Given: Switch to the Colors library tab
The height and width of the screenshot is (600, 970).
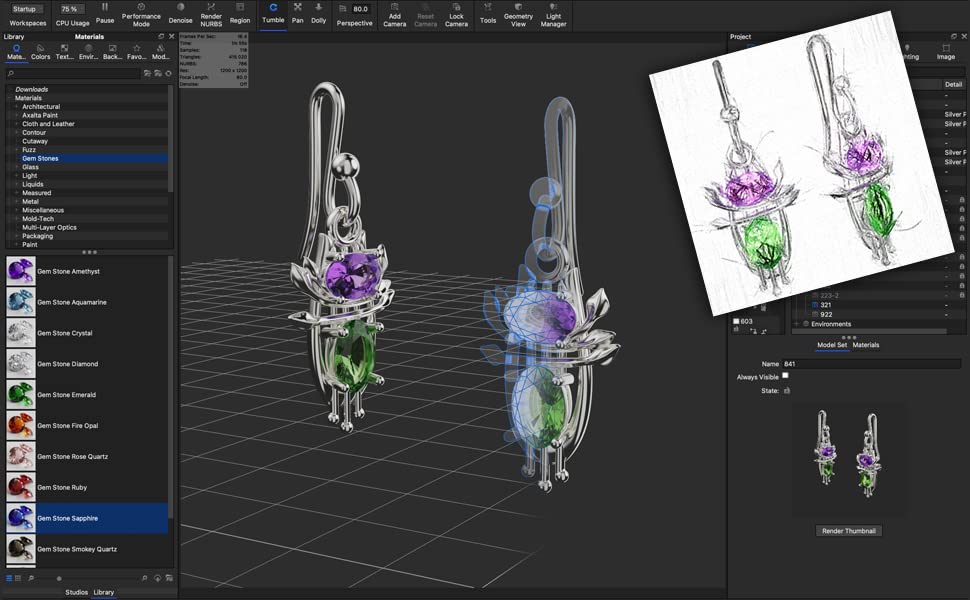Looking at the screenshot, I should (x=40, y=51).
